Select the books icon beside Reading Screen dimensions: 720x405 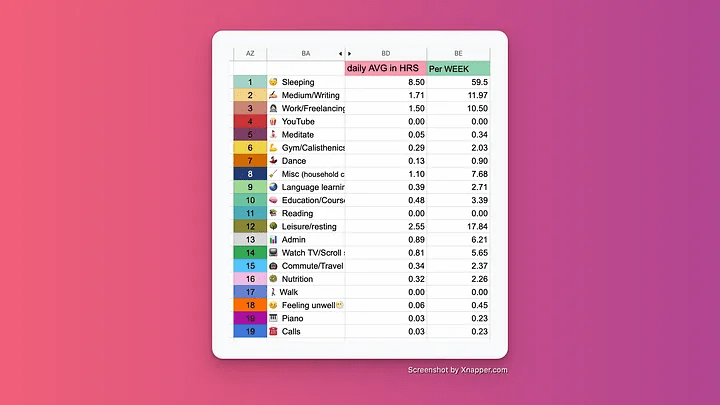pyautogui.click(x=273, y=213)
